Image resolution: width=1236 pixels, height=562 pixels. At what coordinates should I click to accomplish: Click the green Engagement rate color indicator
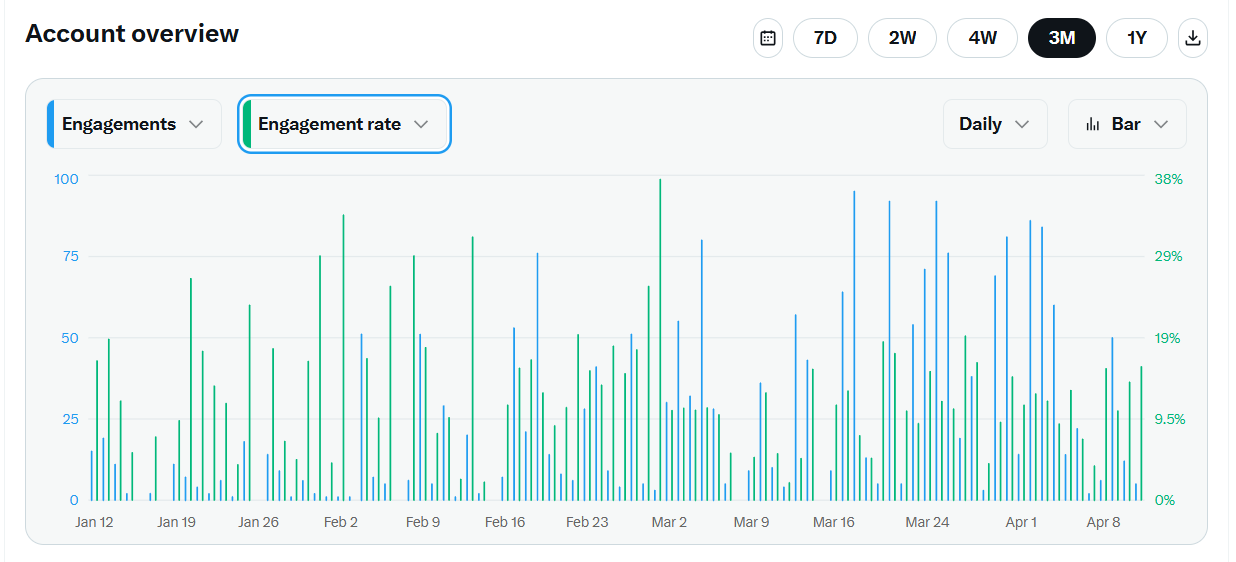tap(247, 124)
